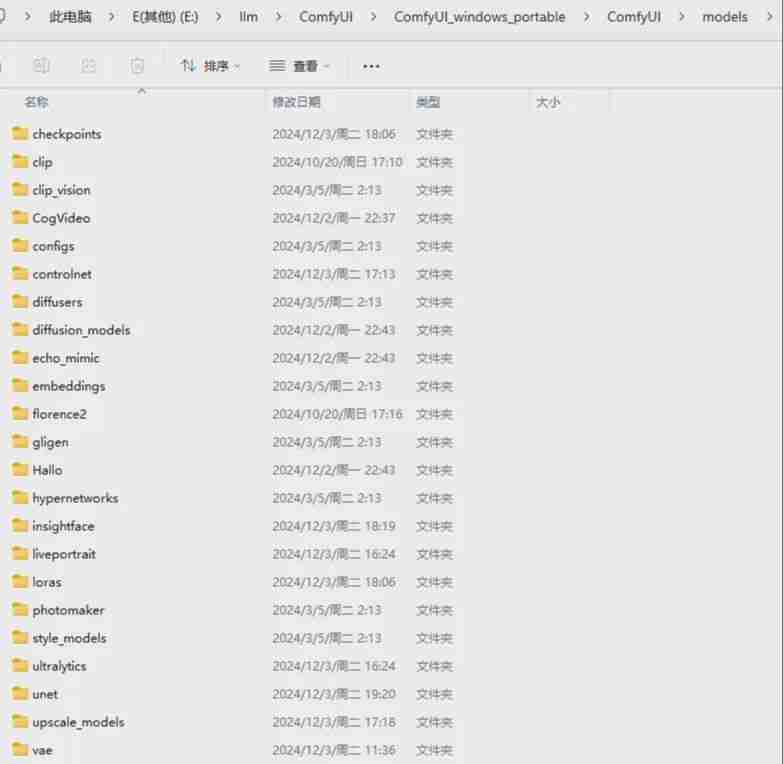Click the clip_vision folder icon
783x764 pixels.
(20, 189)
